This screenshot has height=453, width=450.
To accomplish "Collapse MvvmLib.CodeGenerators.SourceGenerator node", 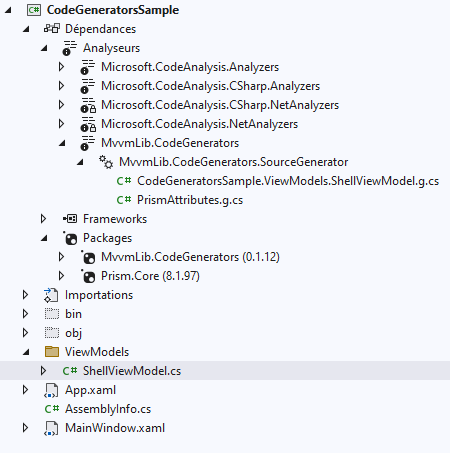I will [80, 162].
